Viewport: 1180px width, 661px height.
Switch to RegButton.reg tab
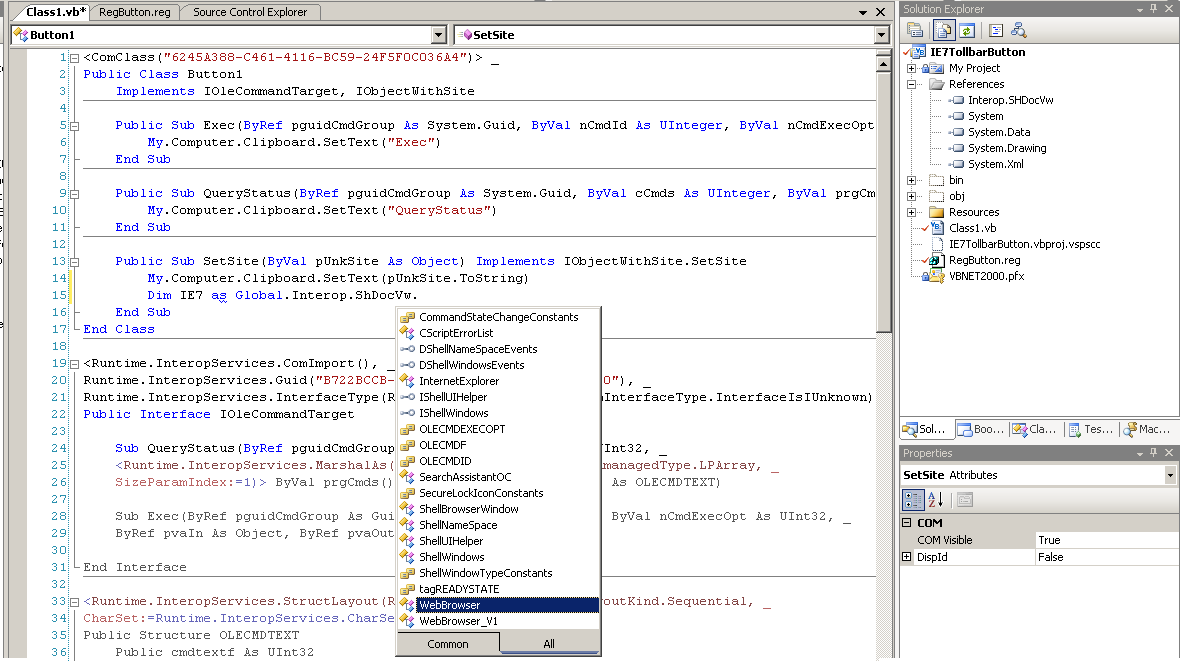click(135, 12)
